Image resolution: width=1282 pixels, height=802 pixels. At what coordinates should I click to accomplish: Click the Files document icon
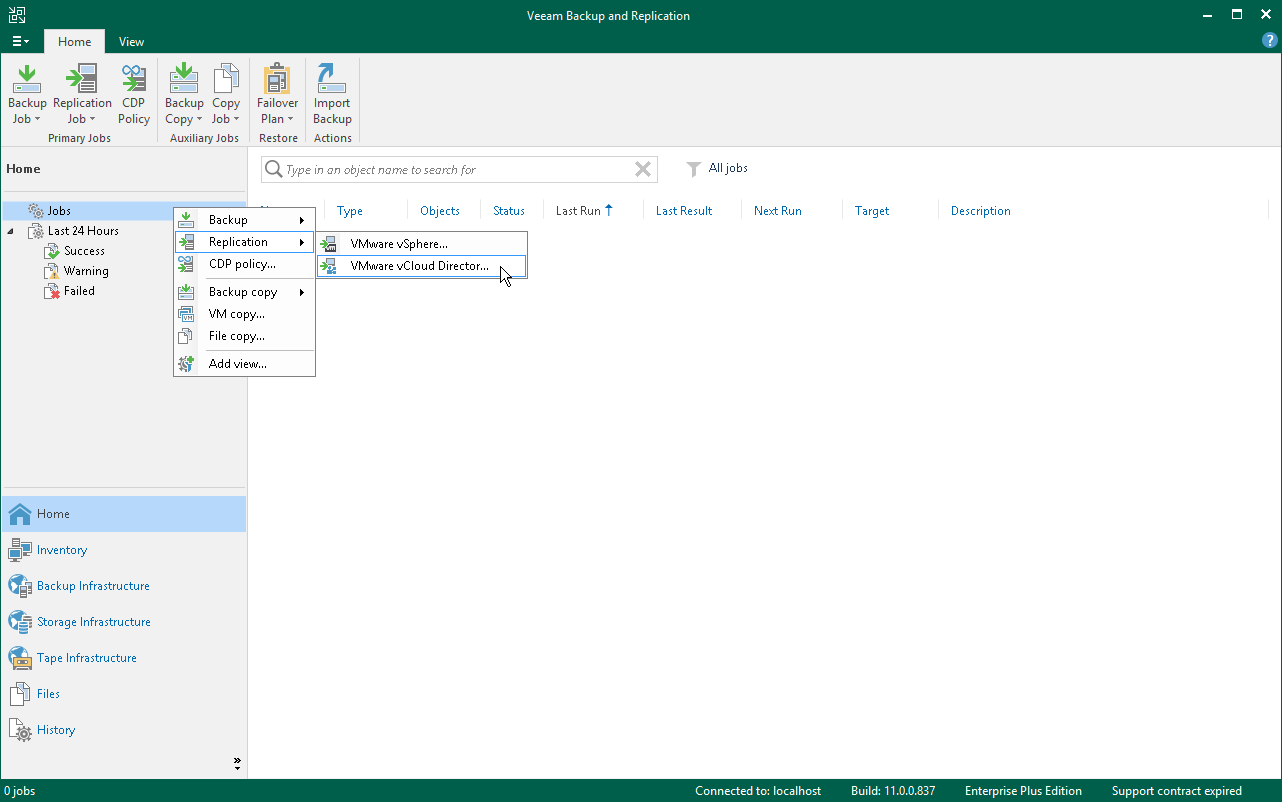(20, 694)
